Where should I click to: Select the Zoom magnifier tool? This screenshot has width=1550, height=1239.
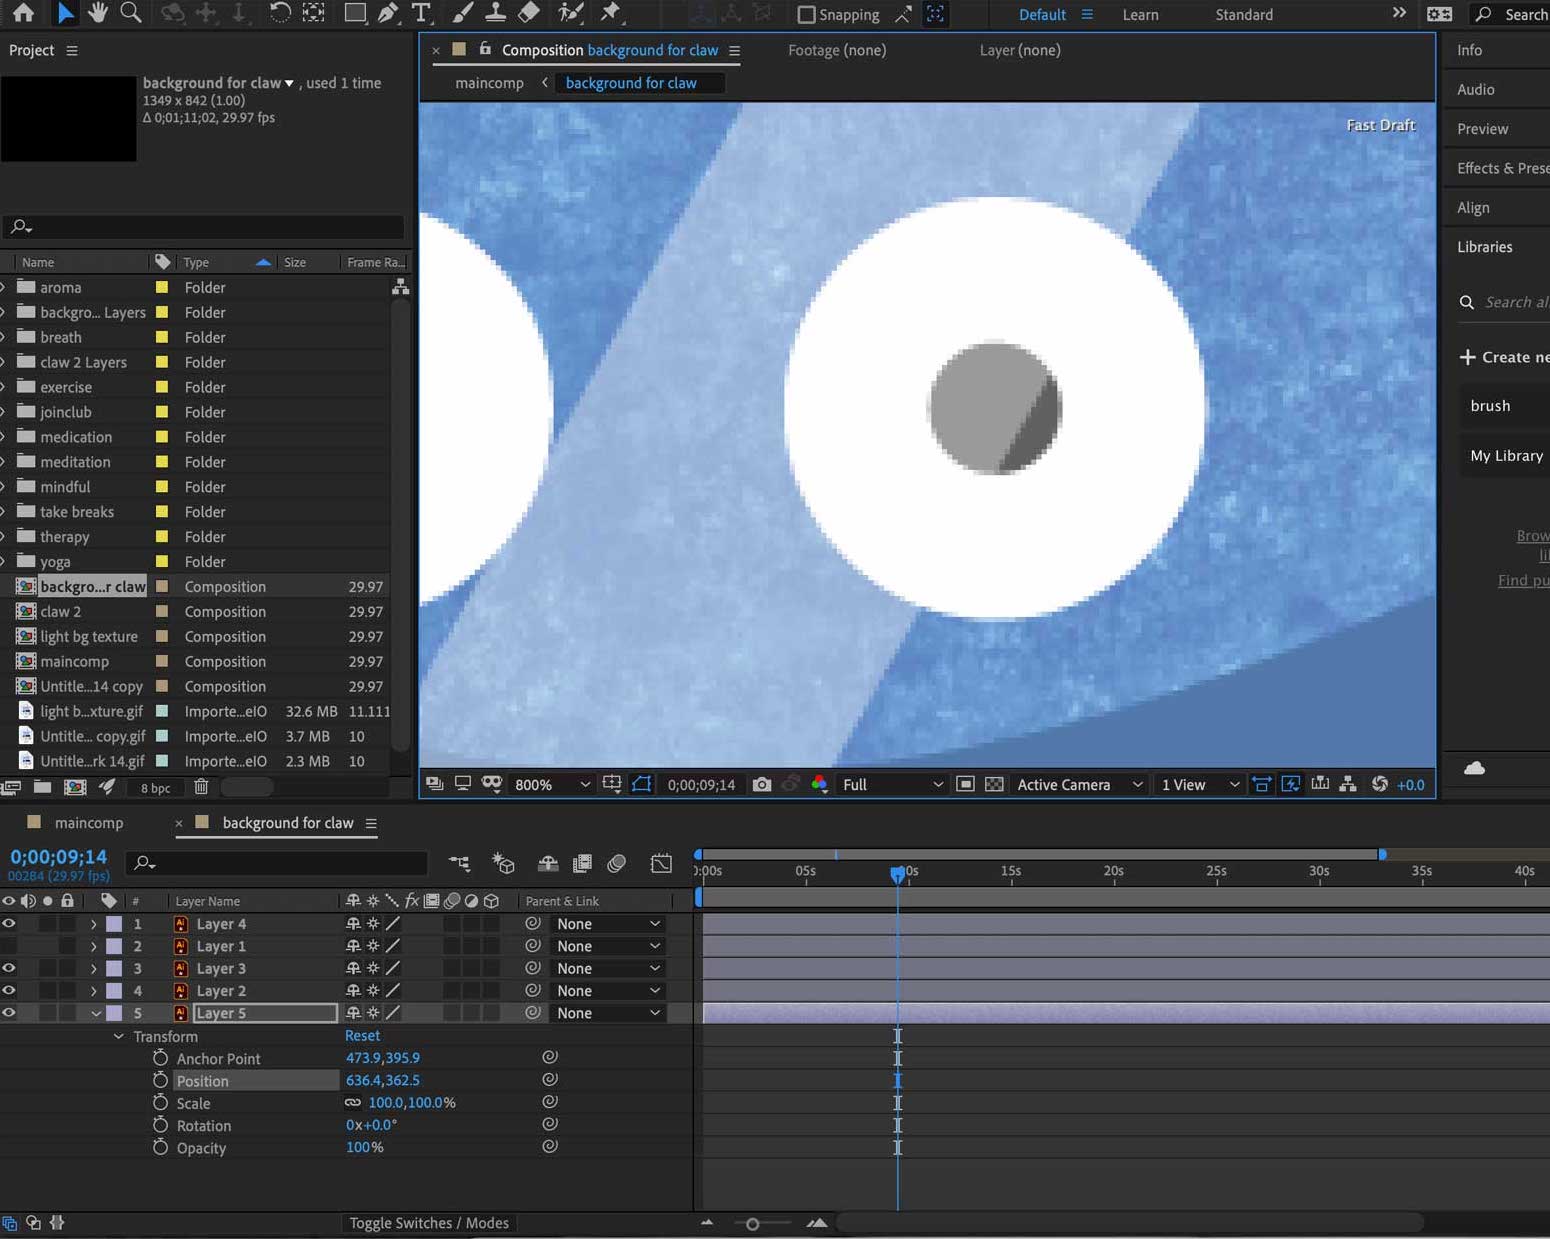pos(130,13)
